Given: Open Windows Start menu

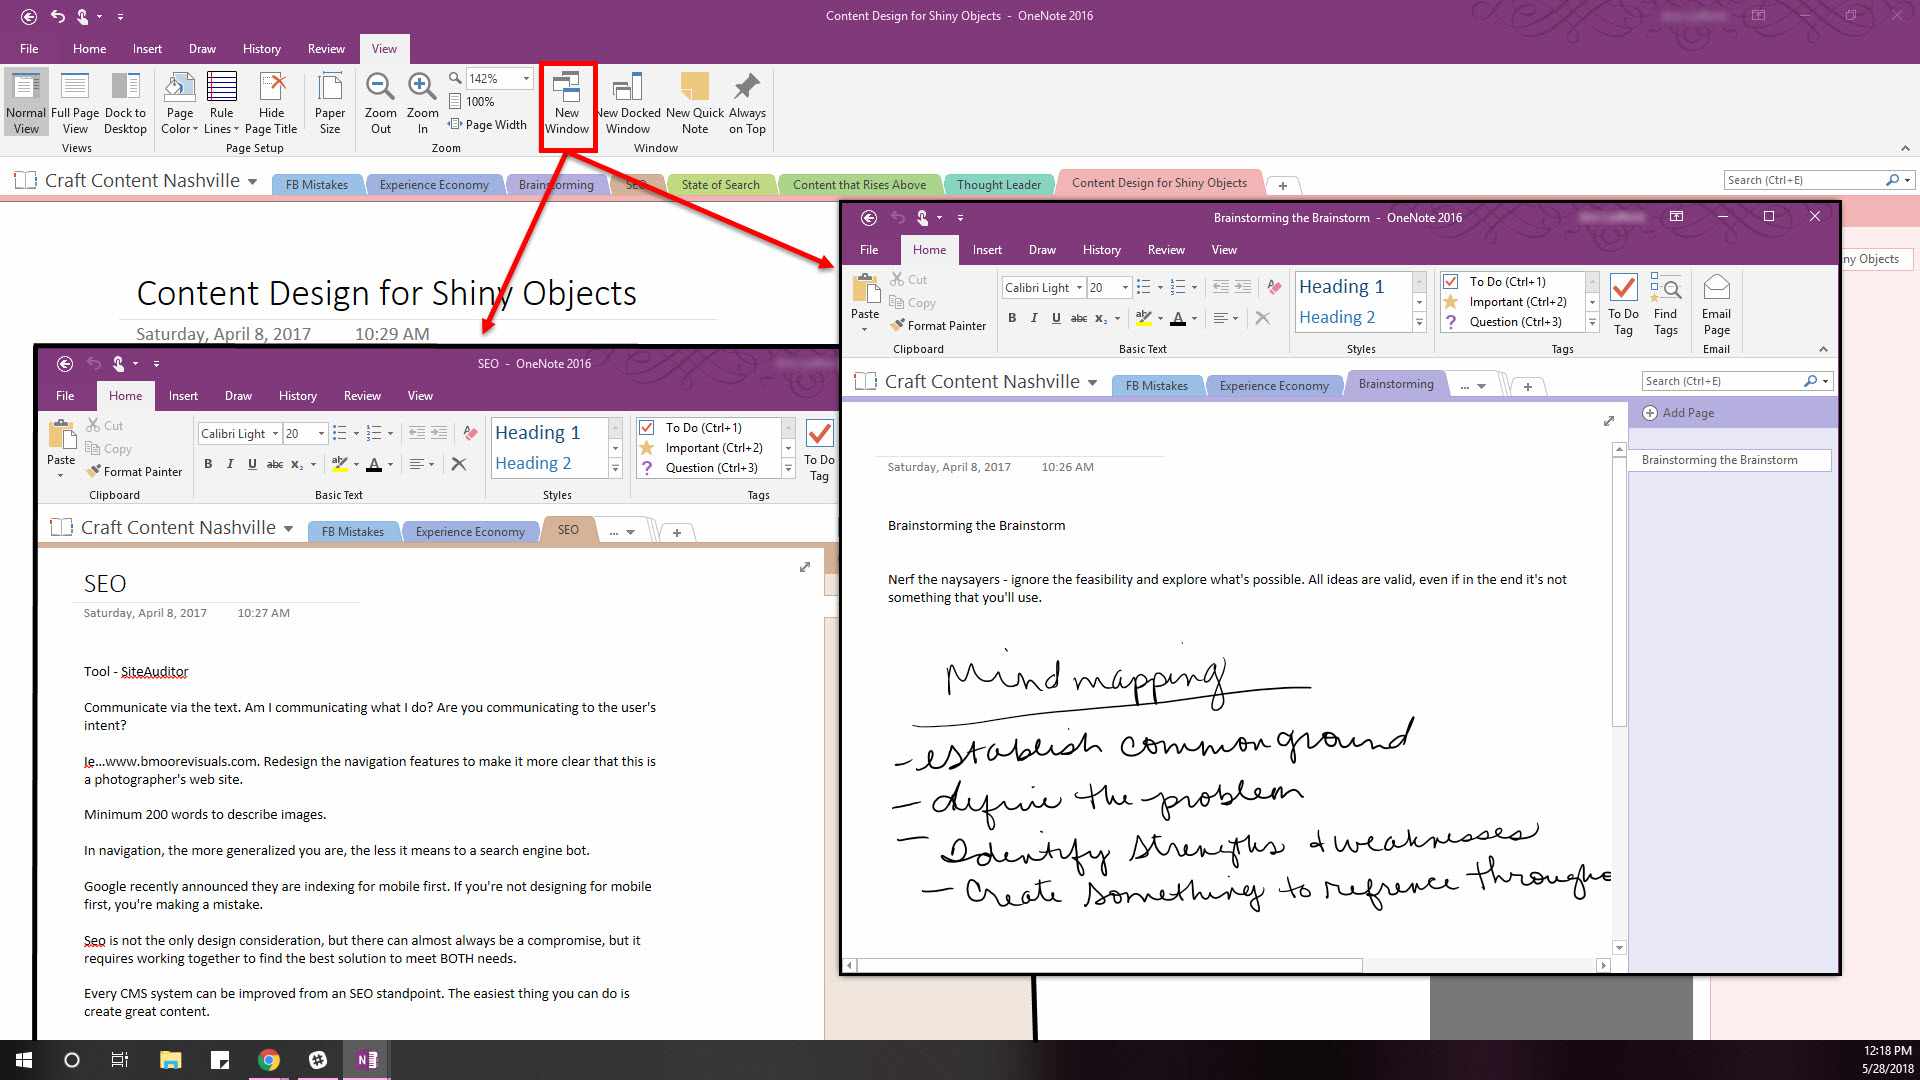Looking at the screenshot, I should [x=24, y=1060].
